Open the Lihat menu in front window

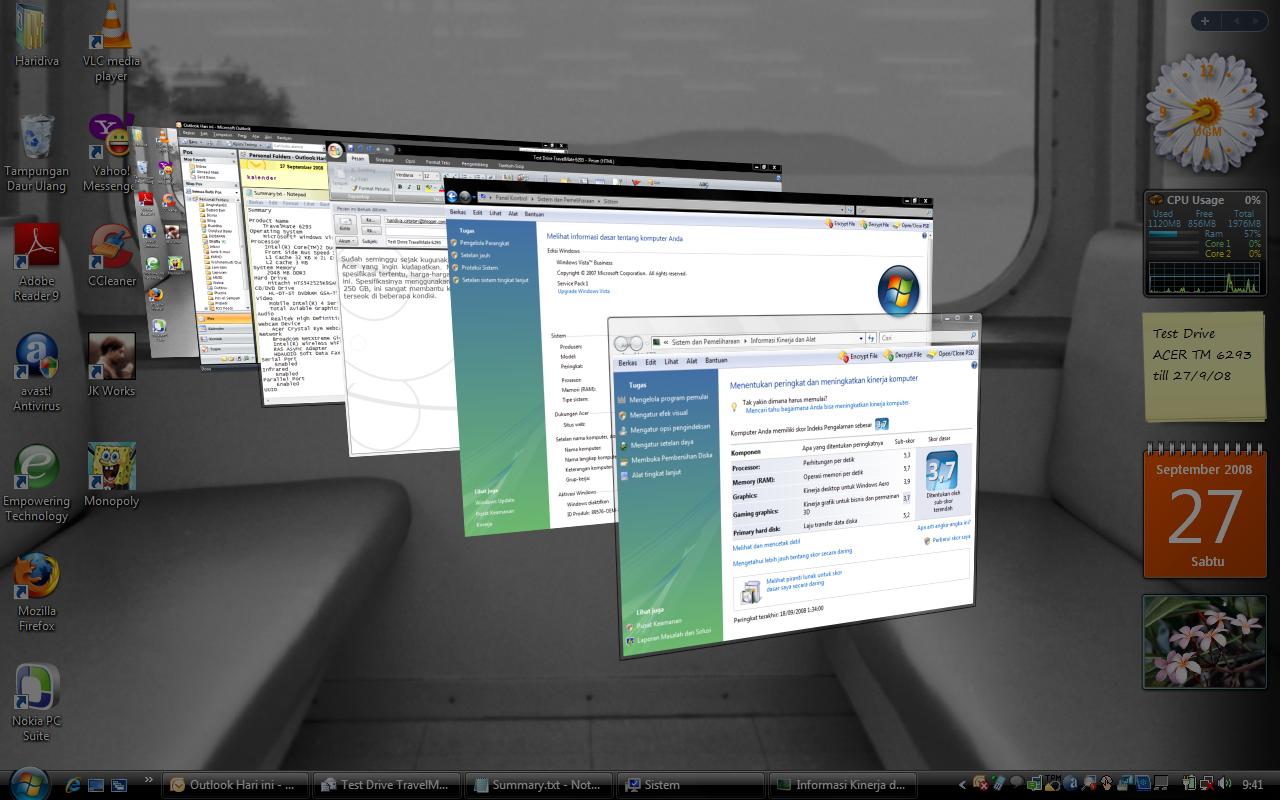[x=671, y=362]
